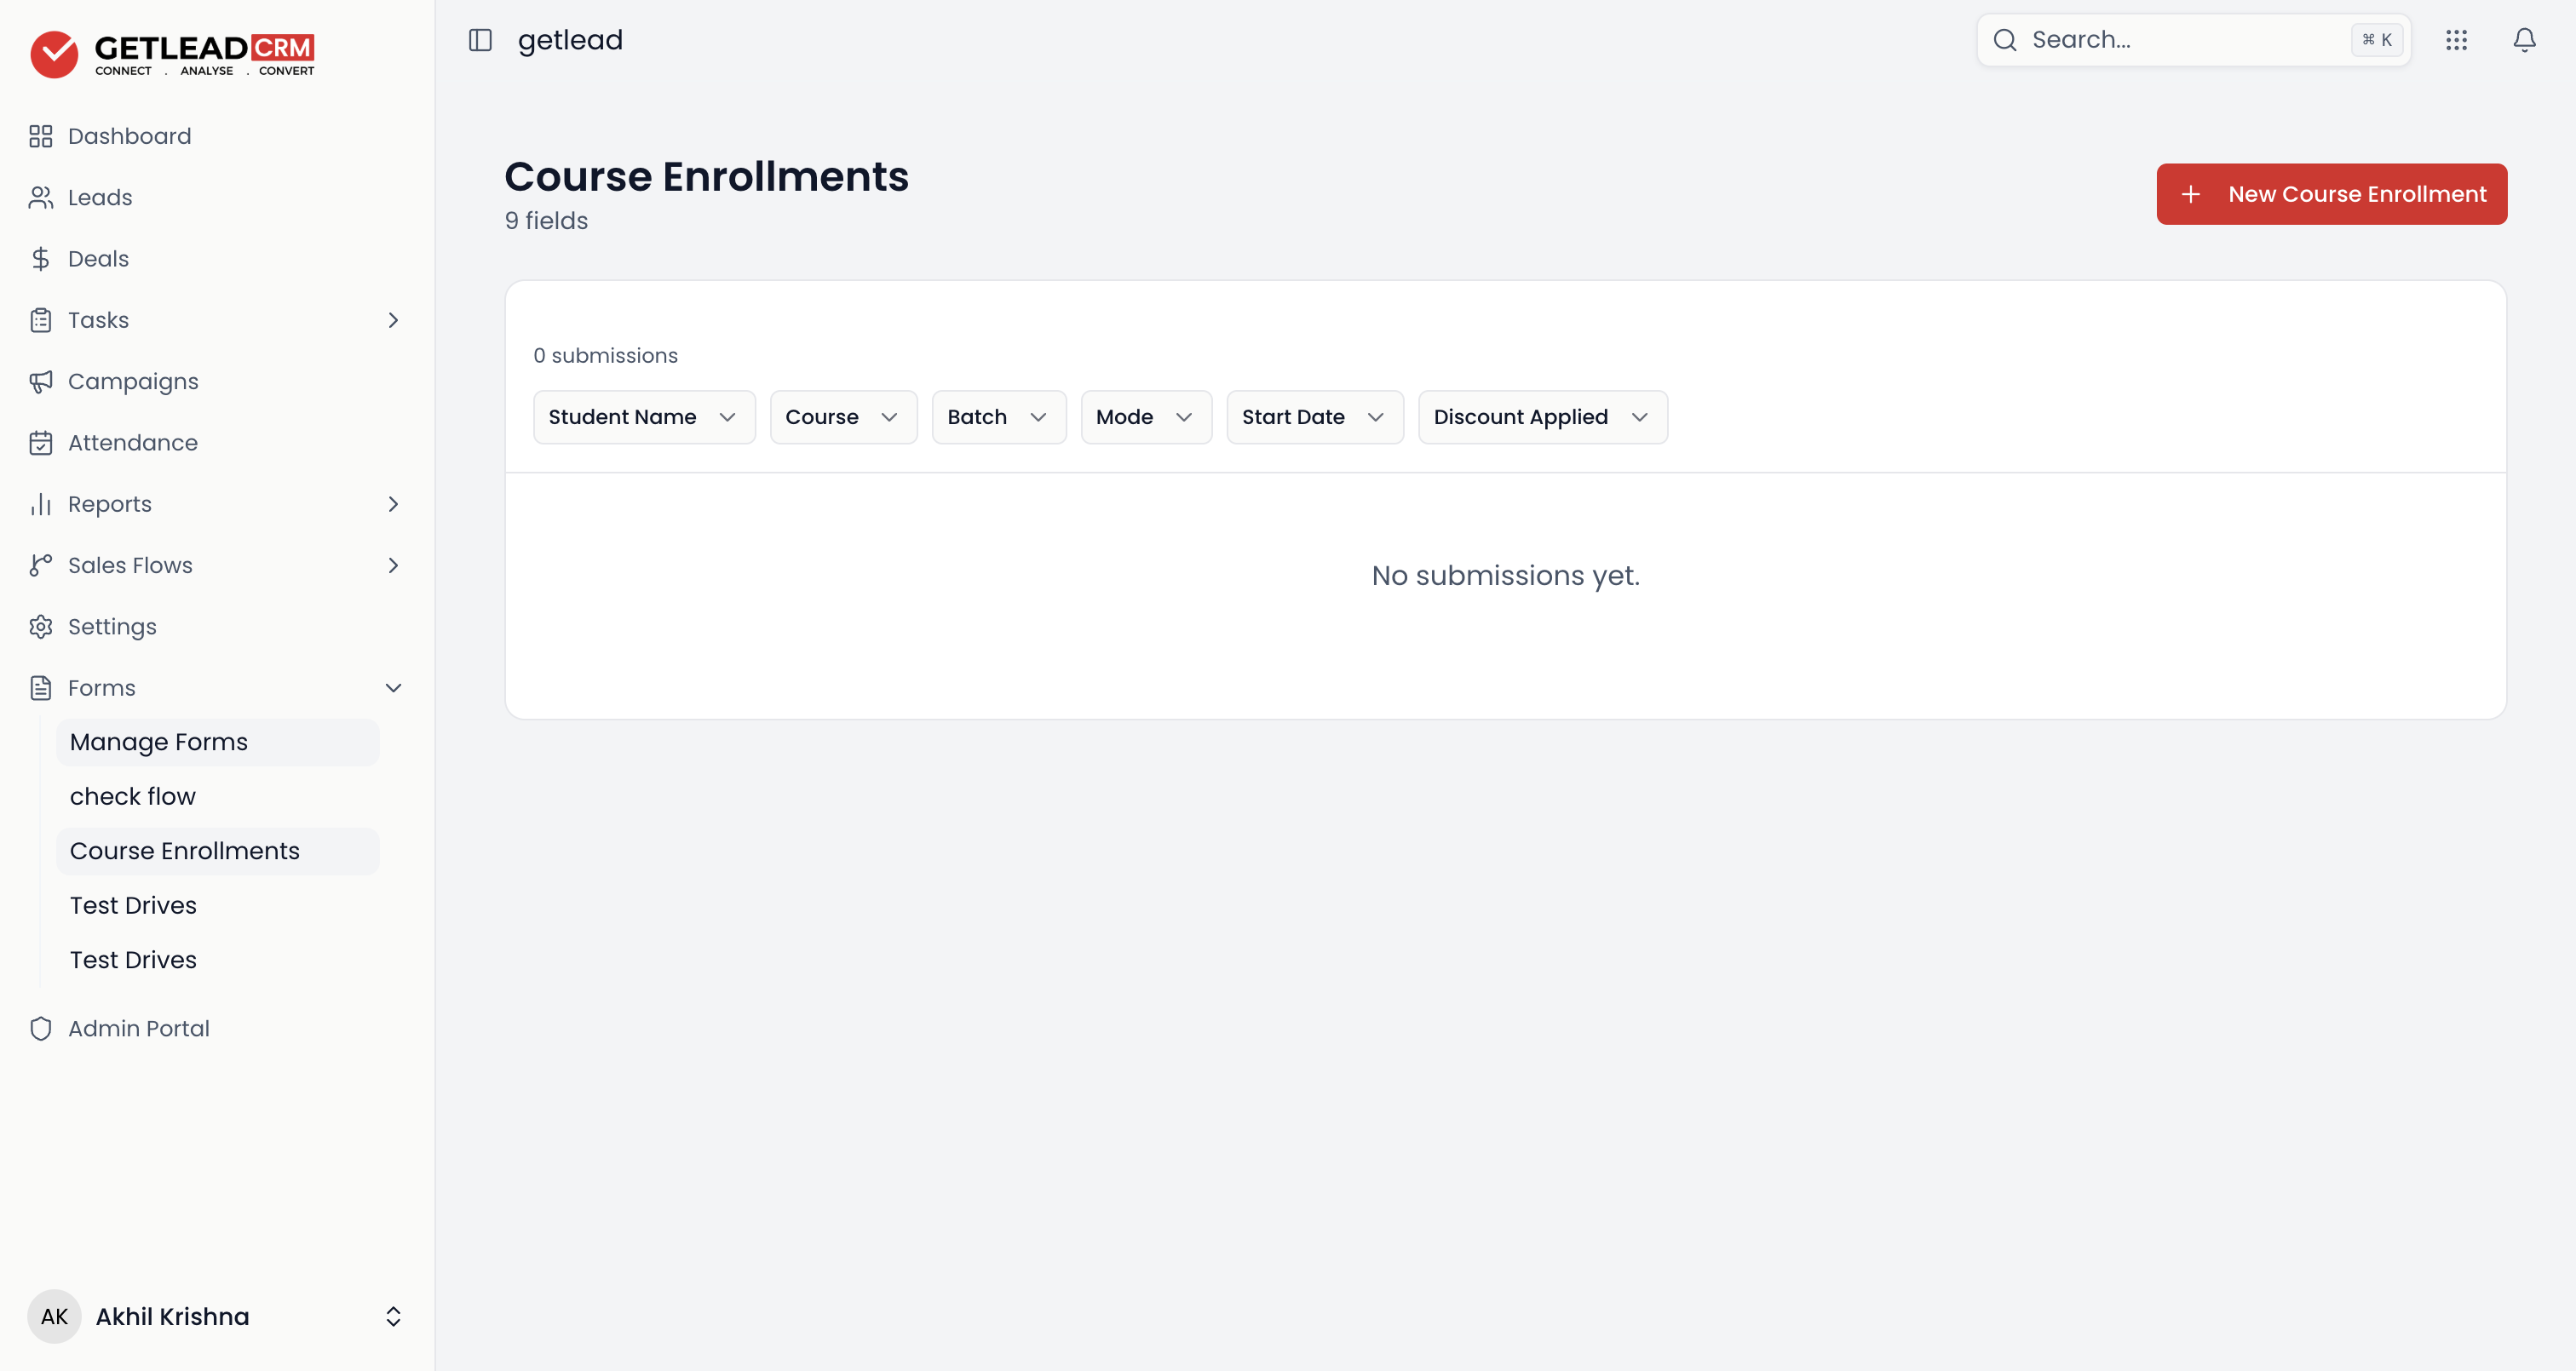Open the Student Name column dropdown

tap(644, 417)
